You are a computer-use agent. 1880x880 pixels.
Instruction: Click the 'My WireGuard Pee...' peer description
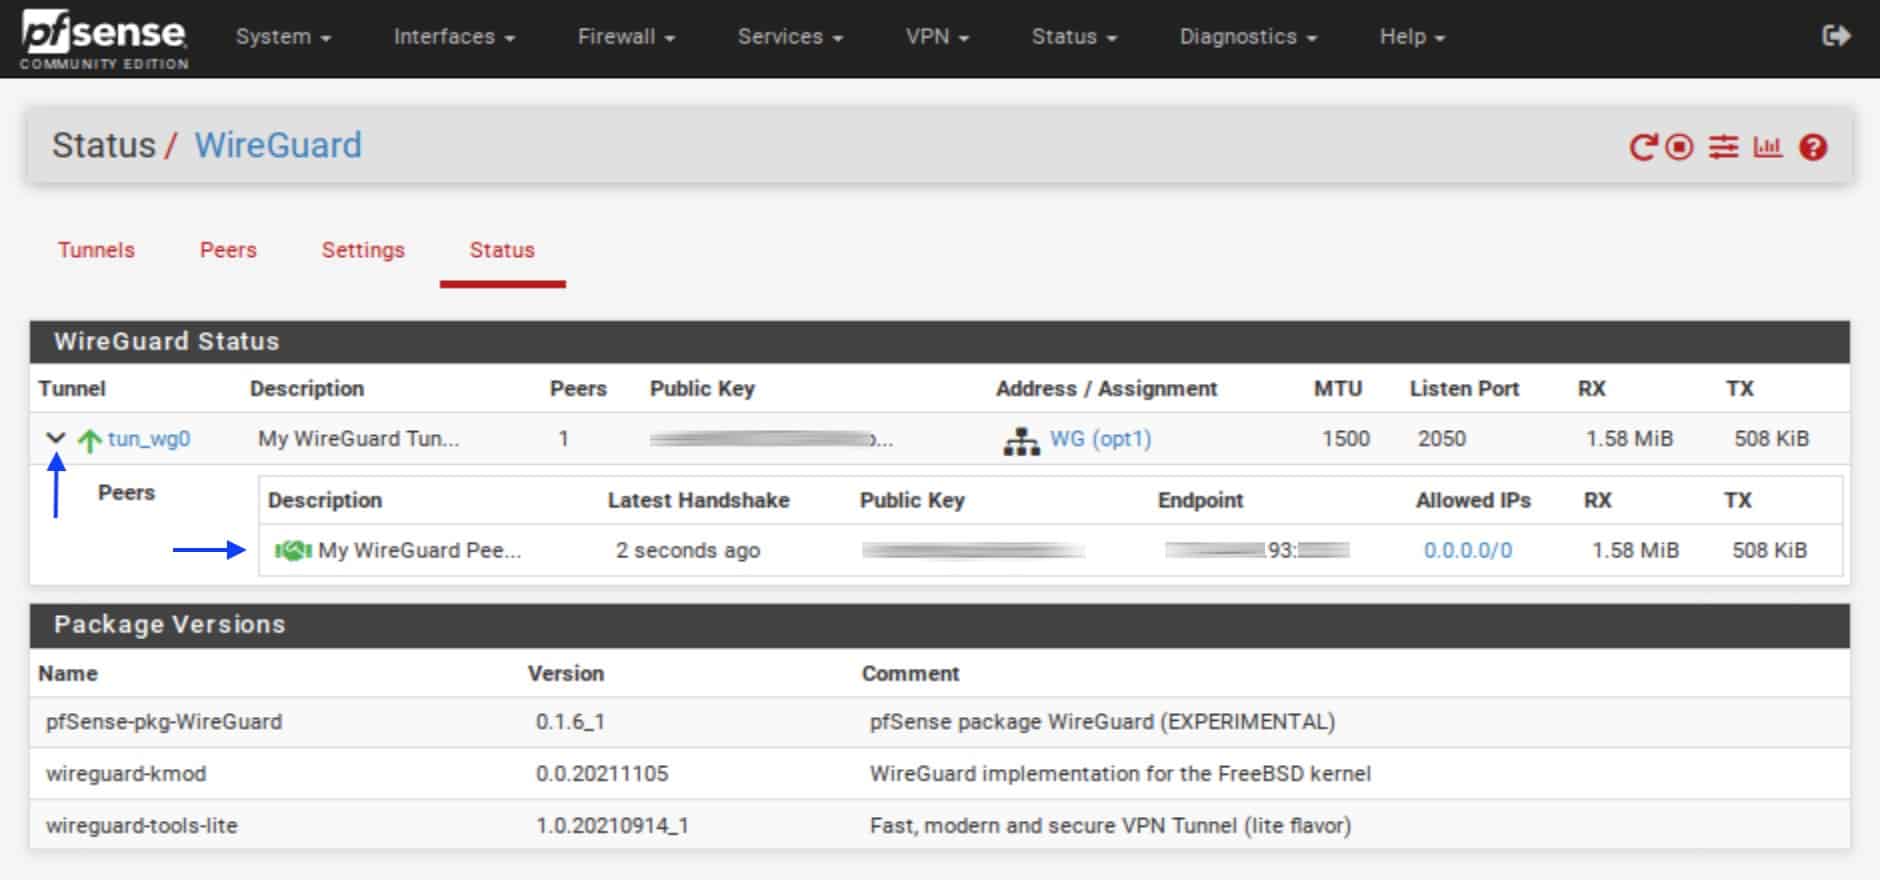point(420,550)
